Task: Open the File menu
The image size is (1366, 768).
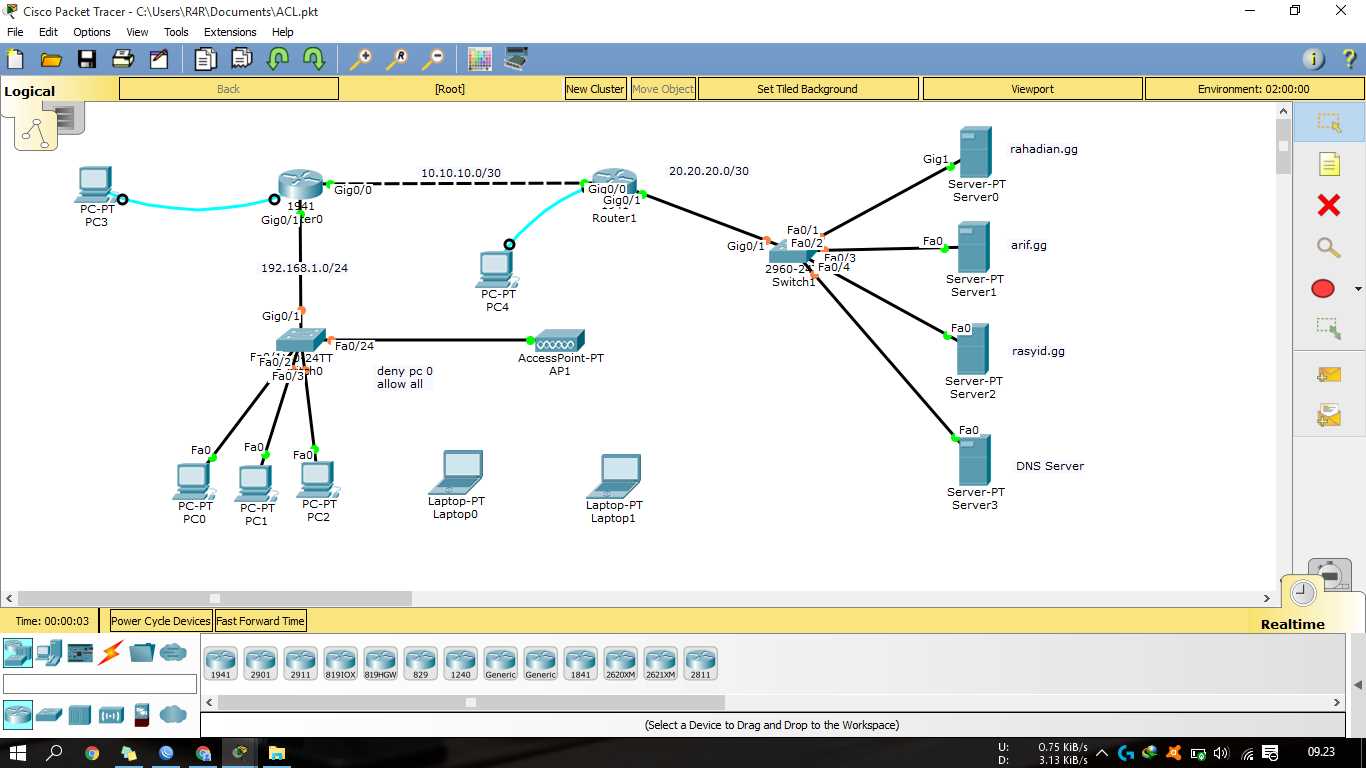Action: pos(15,32)
